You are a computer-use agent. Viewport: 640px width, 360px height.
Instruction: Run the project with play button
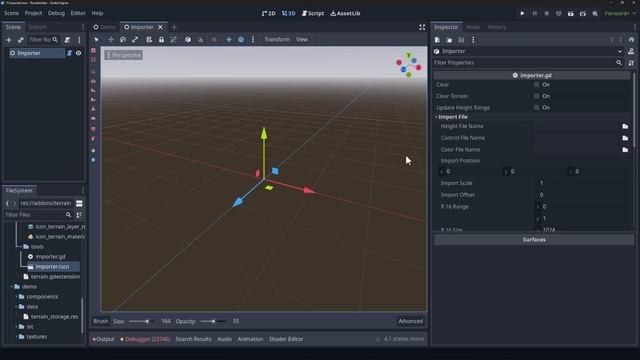[x=522, y=13]
